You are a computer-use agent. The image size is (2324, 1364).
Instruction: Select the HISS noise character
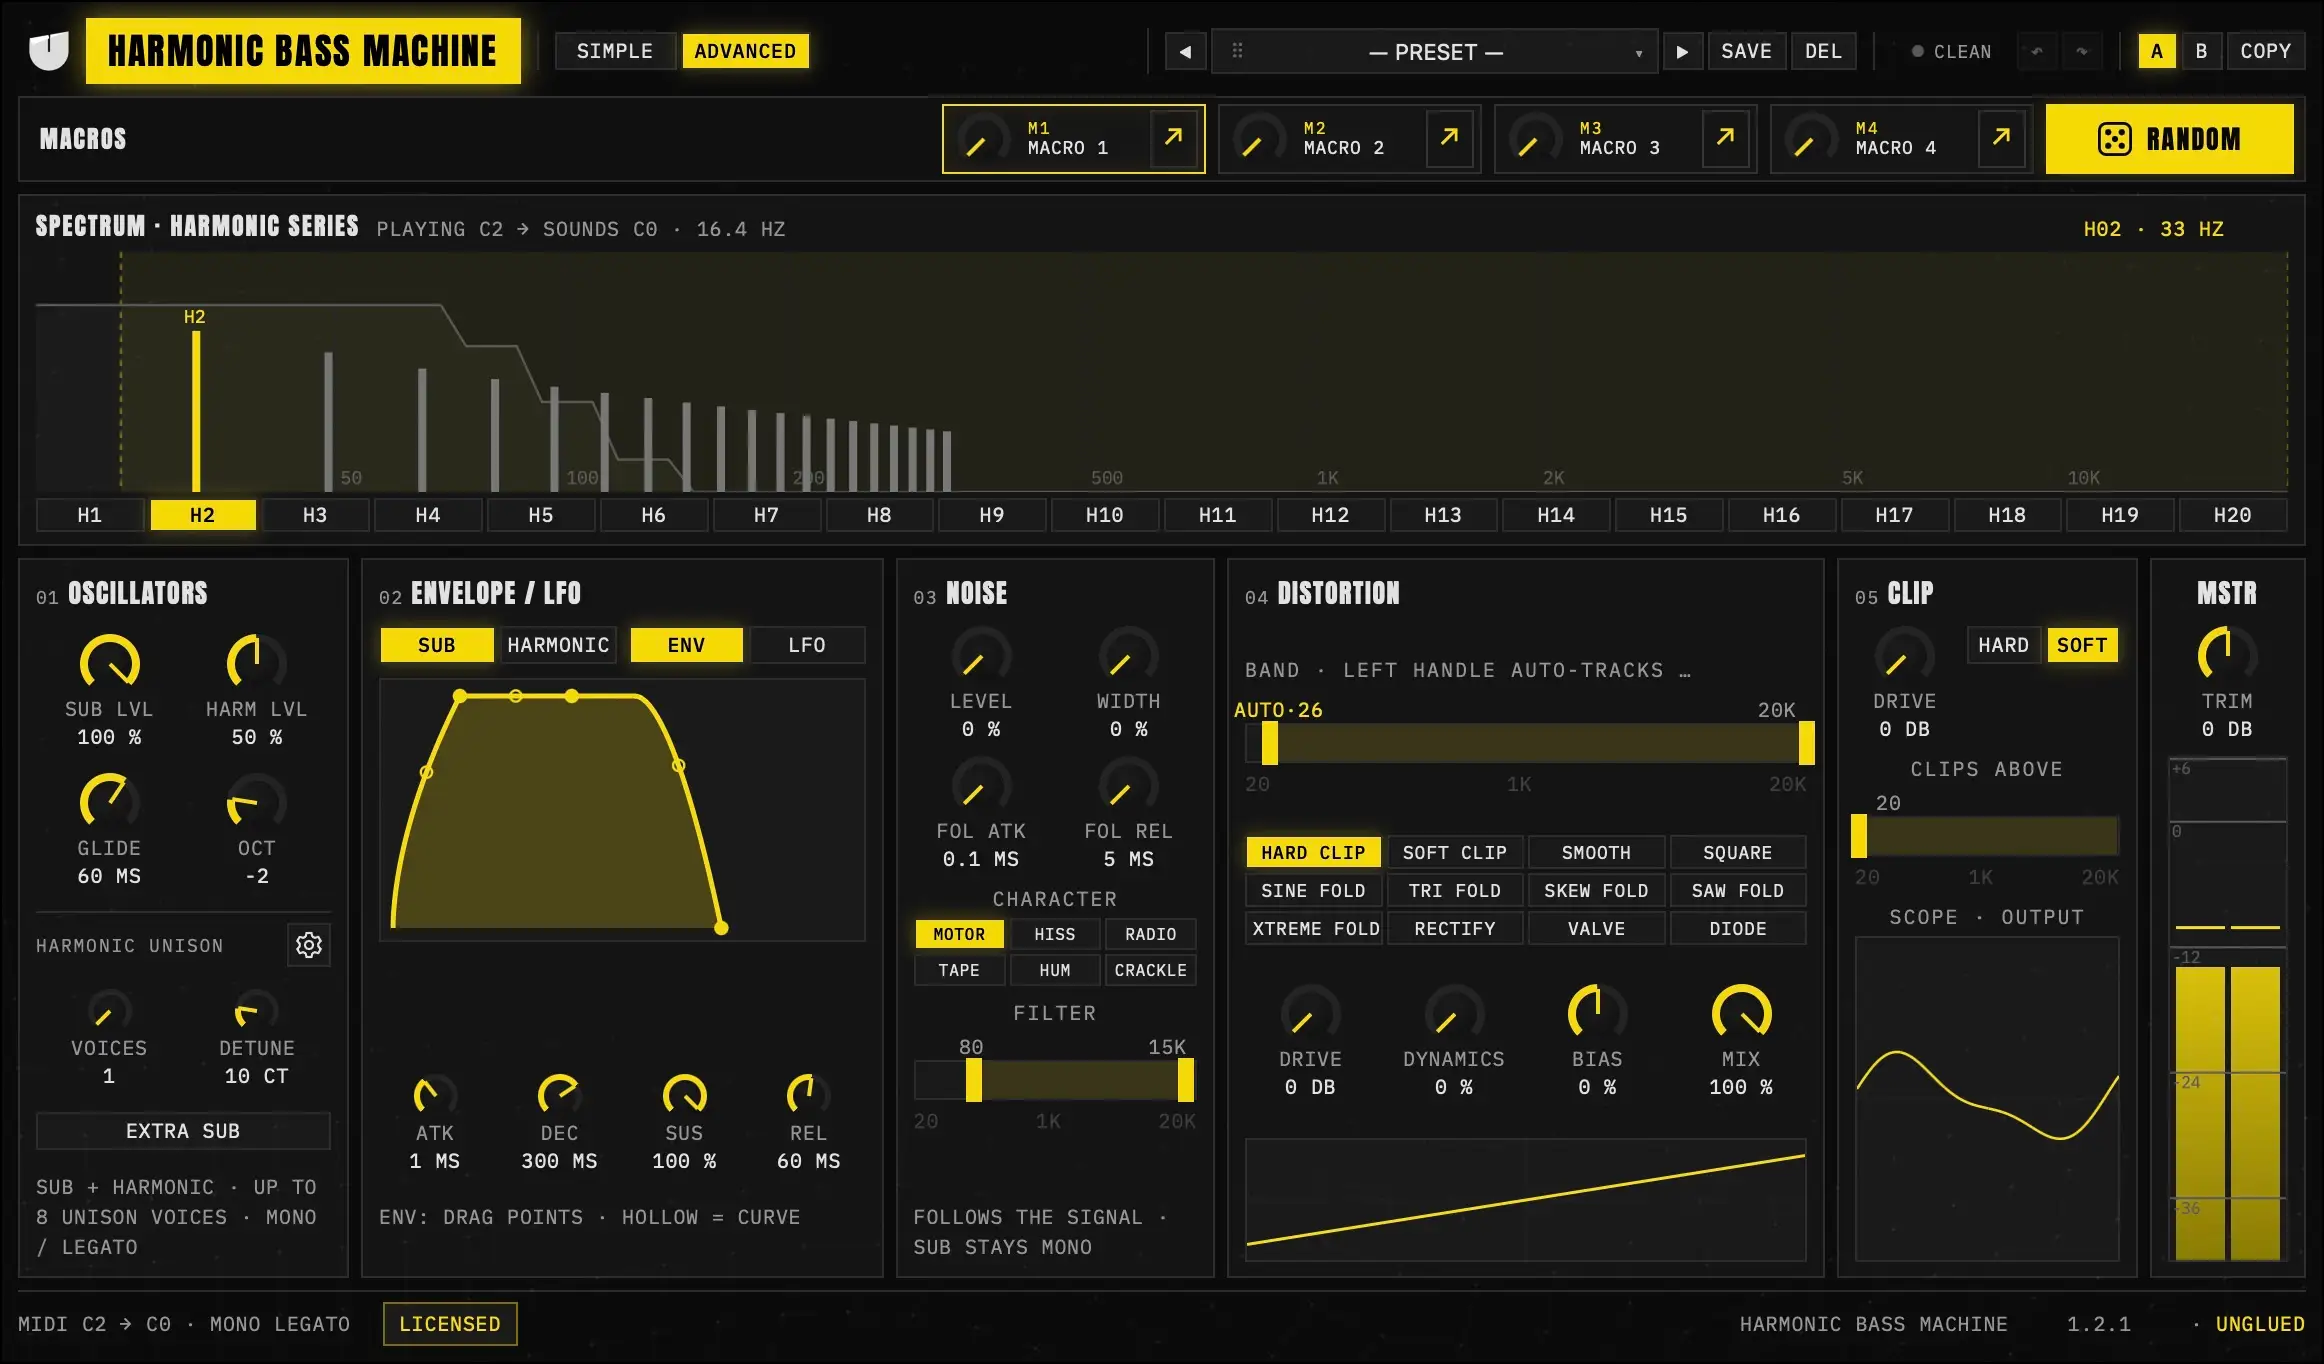point(1054,934)
